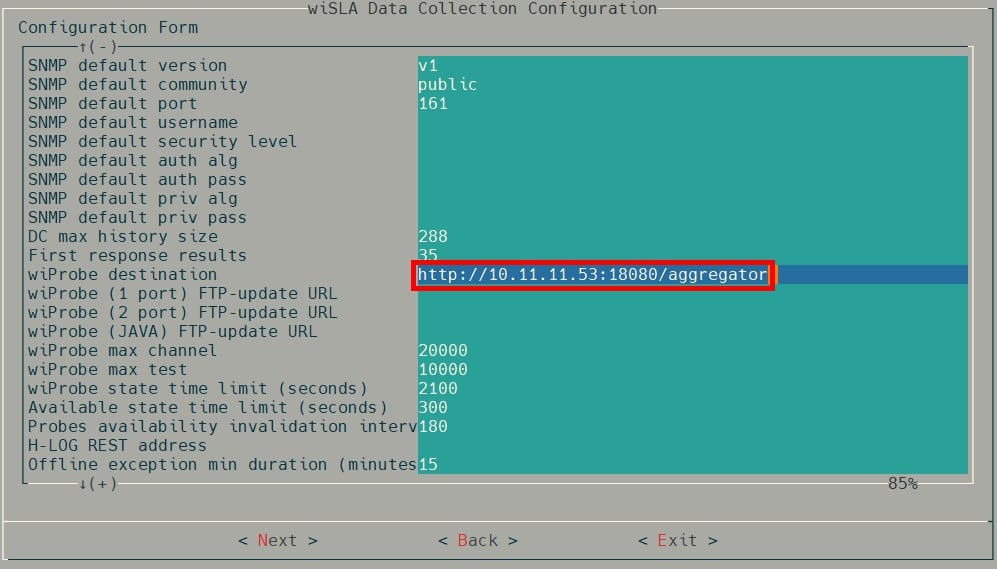Click the SNMP default security level field

click(692, 142)
